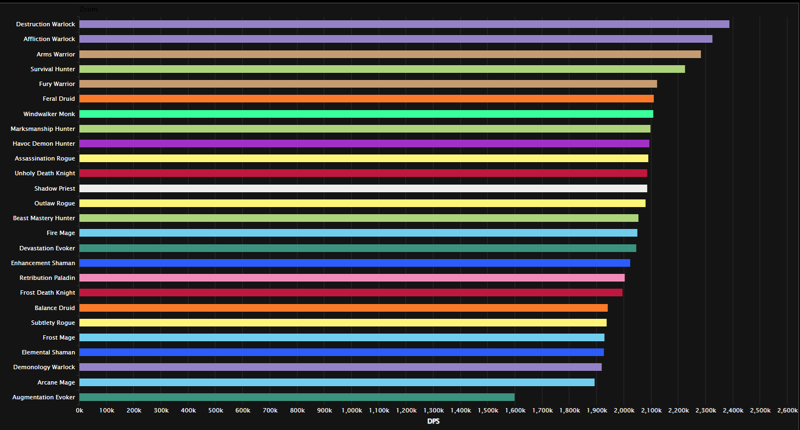Click the 'Windwalker Monk' label
This screenshot has height=430, width=800.
(49, 114)
